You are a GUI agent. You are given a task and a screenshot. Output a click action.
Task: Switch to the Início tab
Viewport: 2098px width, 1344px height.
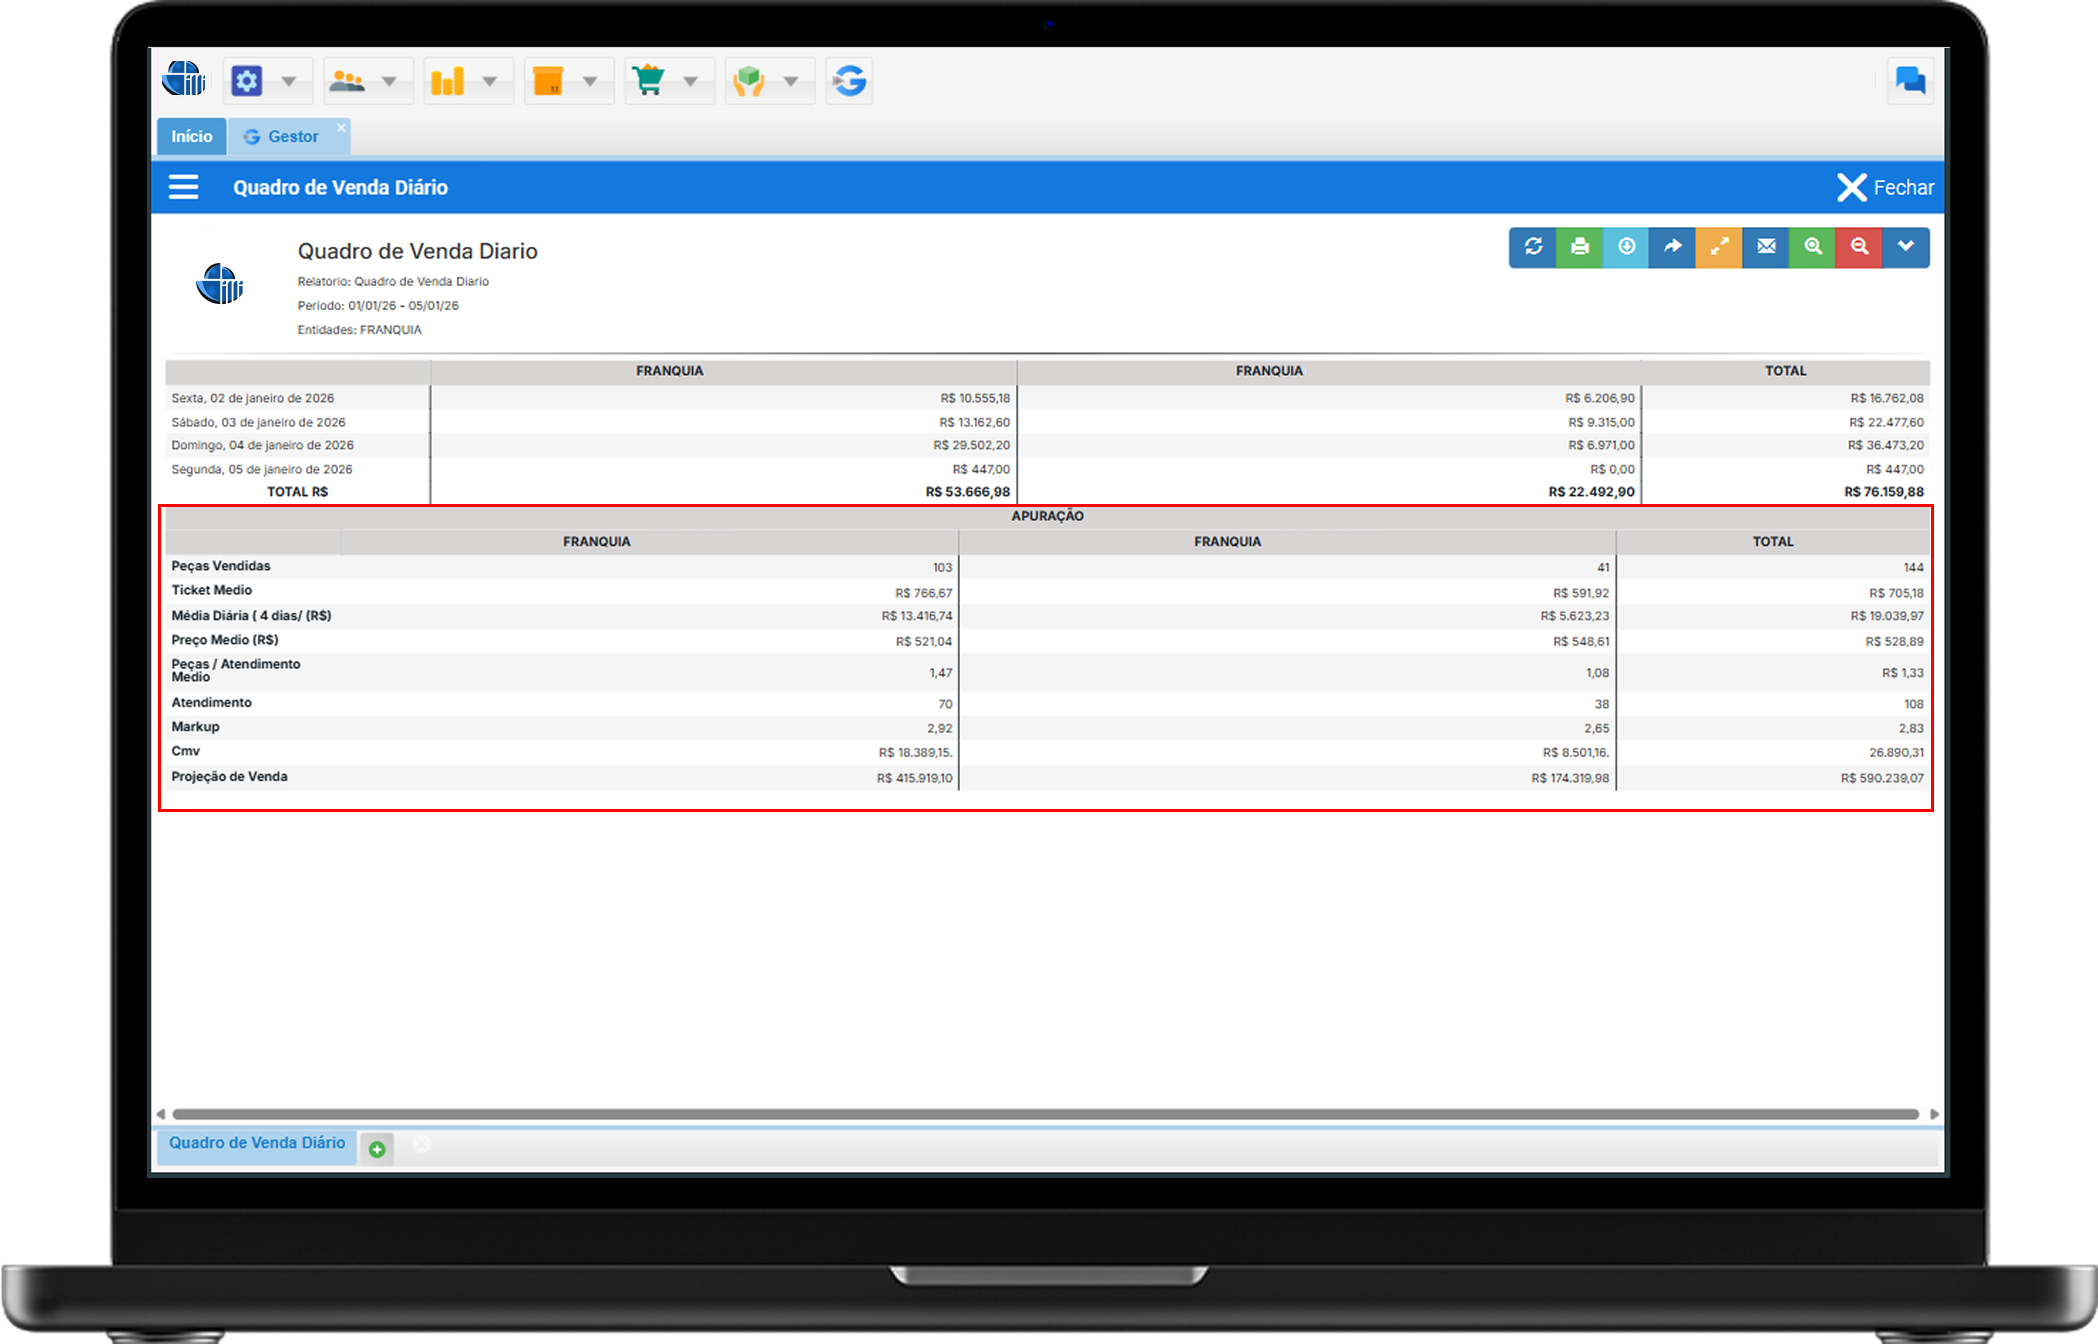coord(191,137)
